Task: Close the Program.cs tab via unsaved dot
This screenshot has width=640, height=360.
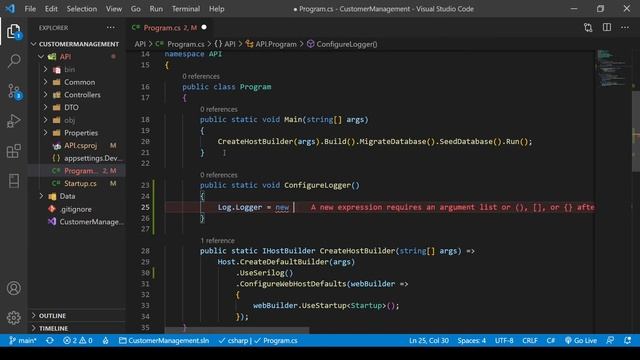Action: [204, 27]
